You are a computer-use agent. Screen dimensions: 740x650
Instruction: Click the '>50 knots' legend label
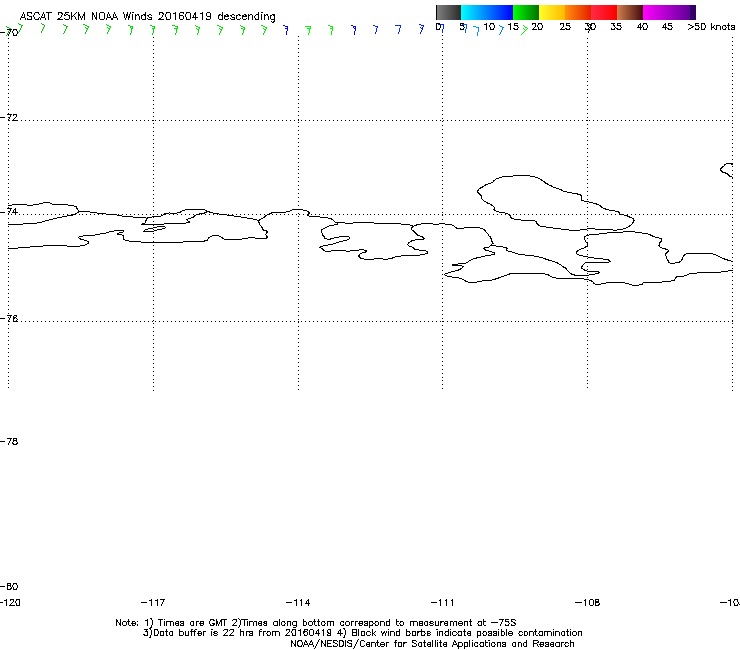[711, 27]
